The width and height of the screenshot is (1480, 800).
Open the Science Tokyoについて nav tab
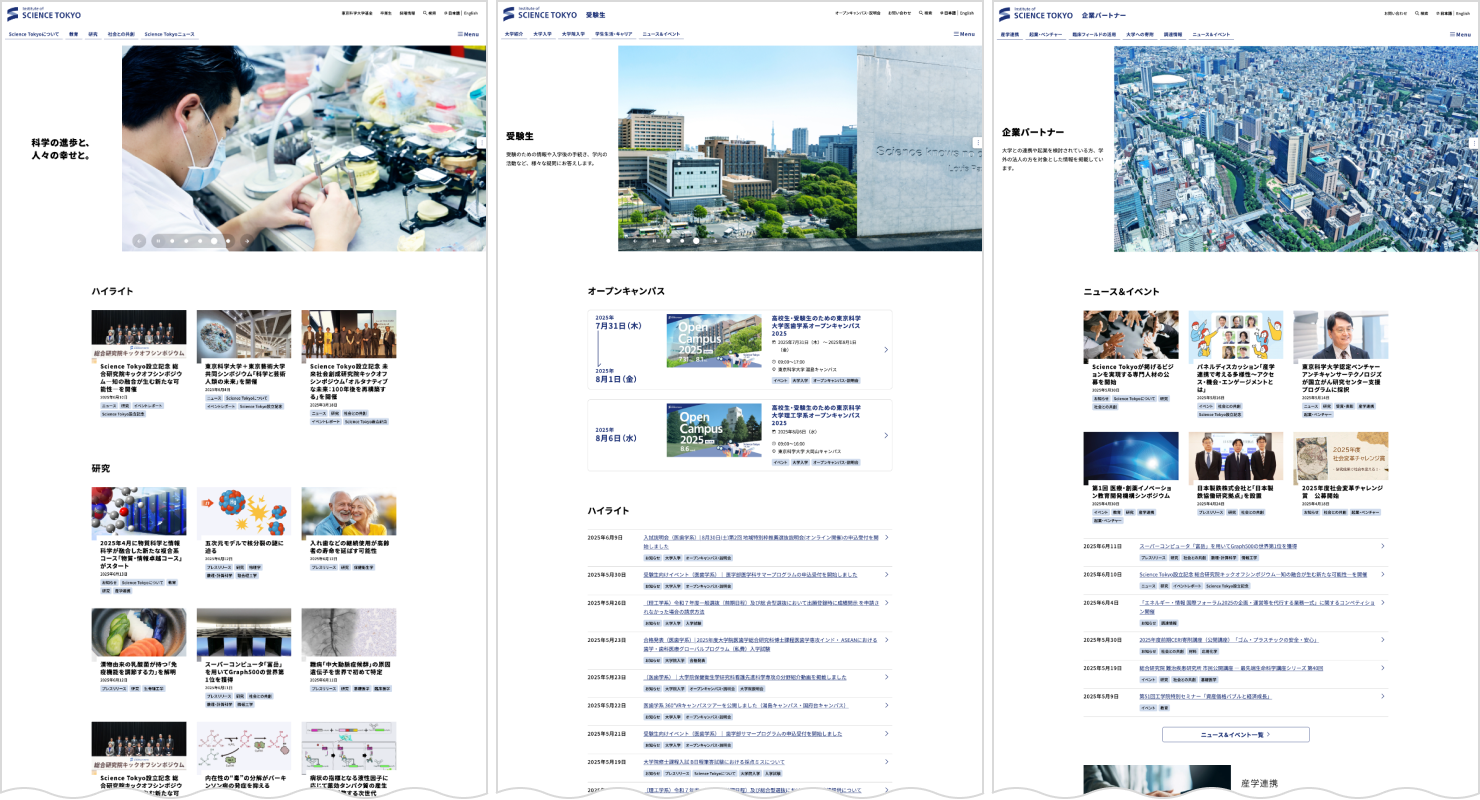point(33,34)
